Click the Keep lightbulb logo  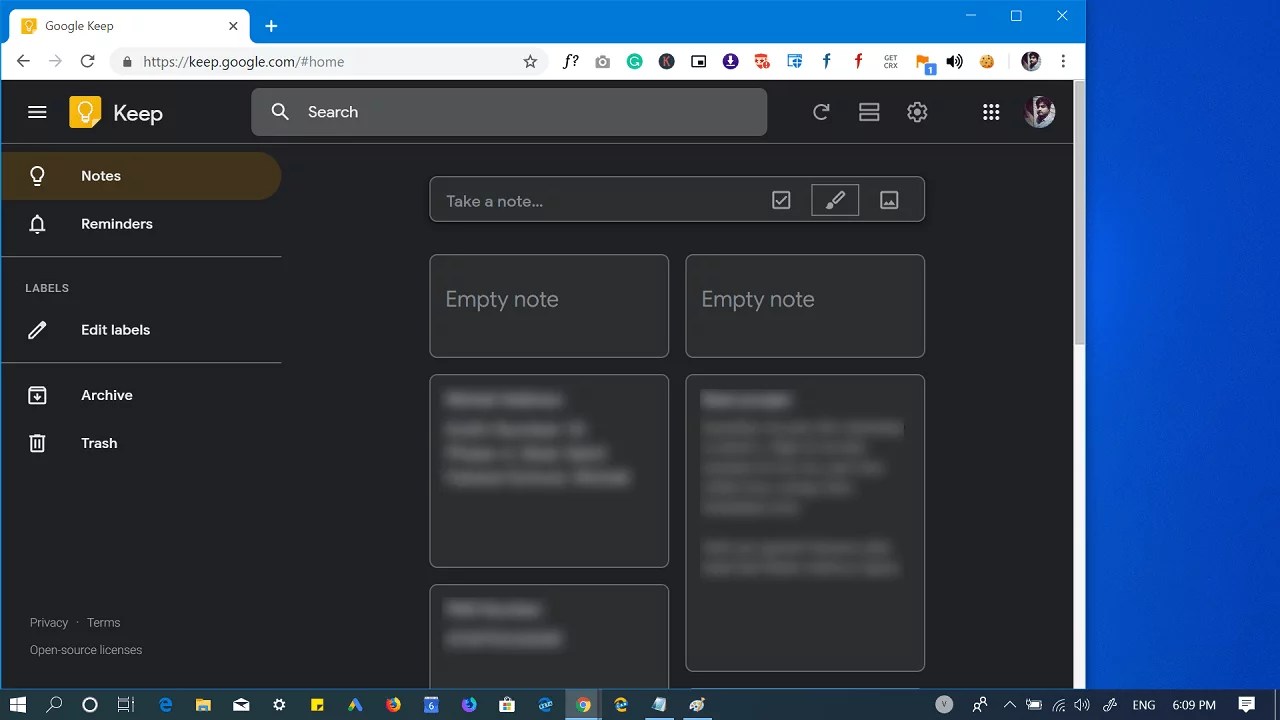click(x=85, y=112)
